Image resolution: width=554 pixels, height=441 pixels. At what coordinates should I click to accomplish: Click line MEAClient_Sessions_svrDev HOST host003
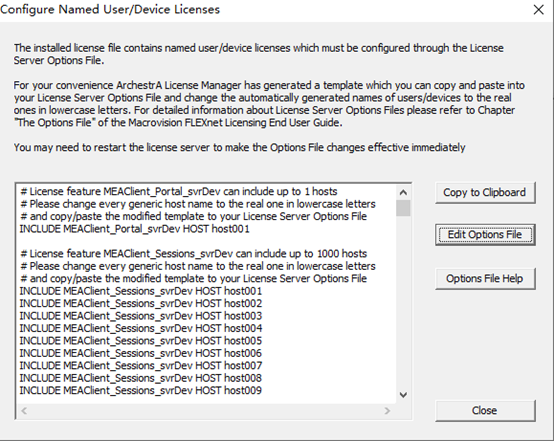point(141,316)
